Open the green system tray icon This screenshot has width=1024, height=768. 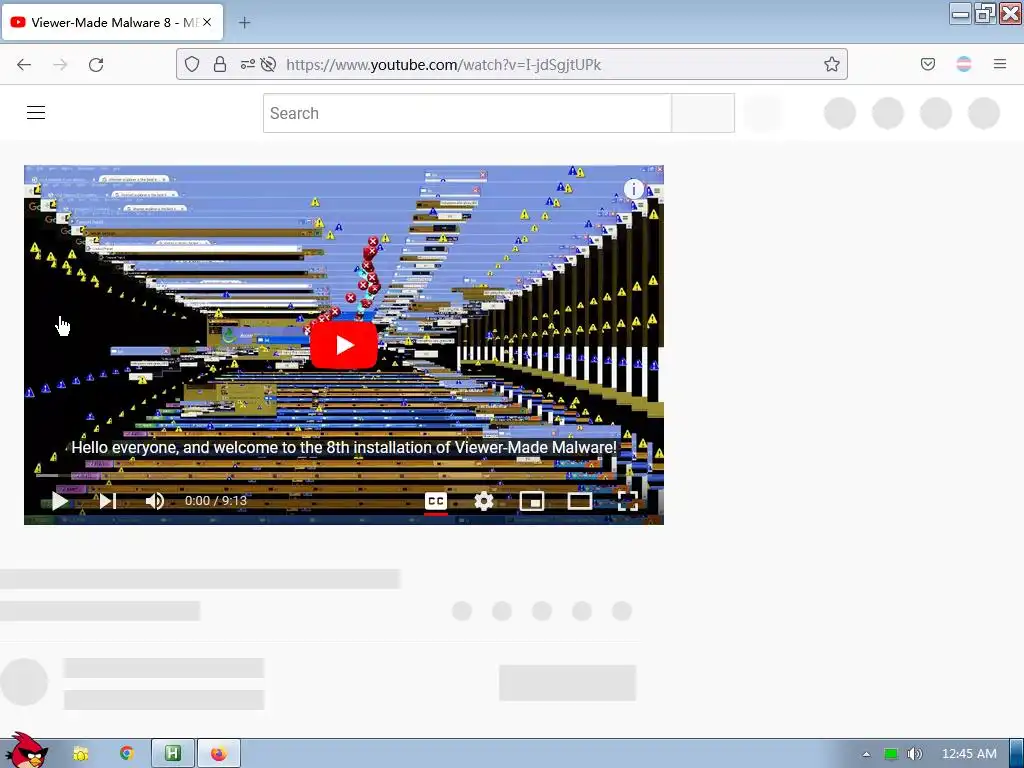click(891, 754)
